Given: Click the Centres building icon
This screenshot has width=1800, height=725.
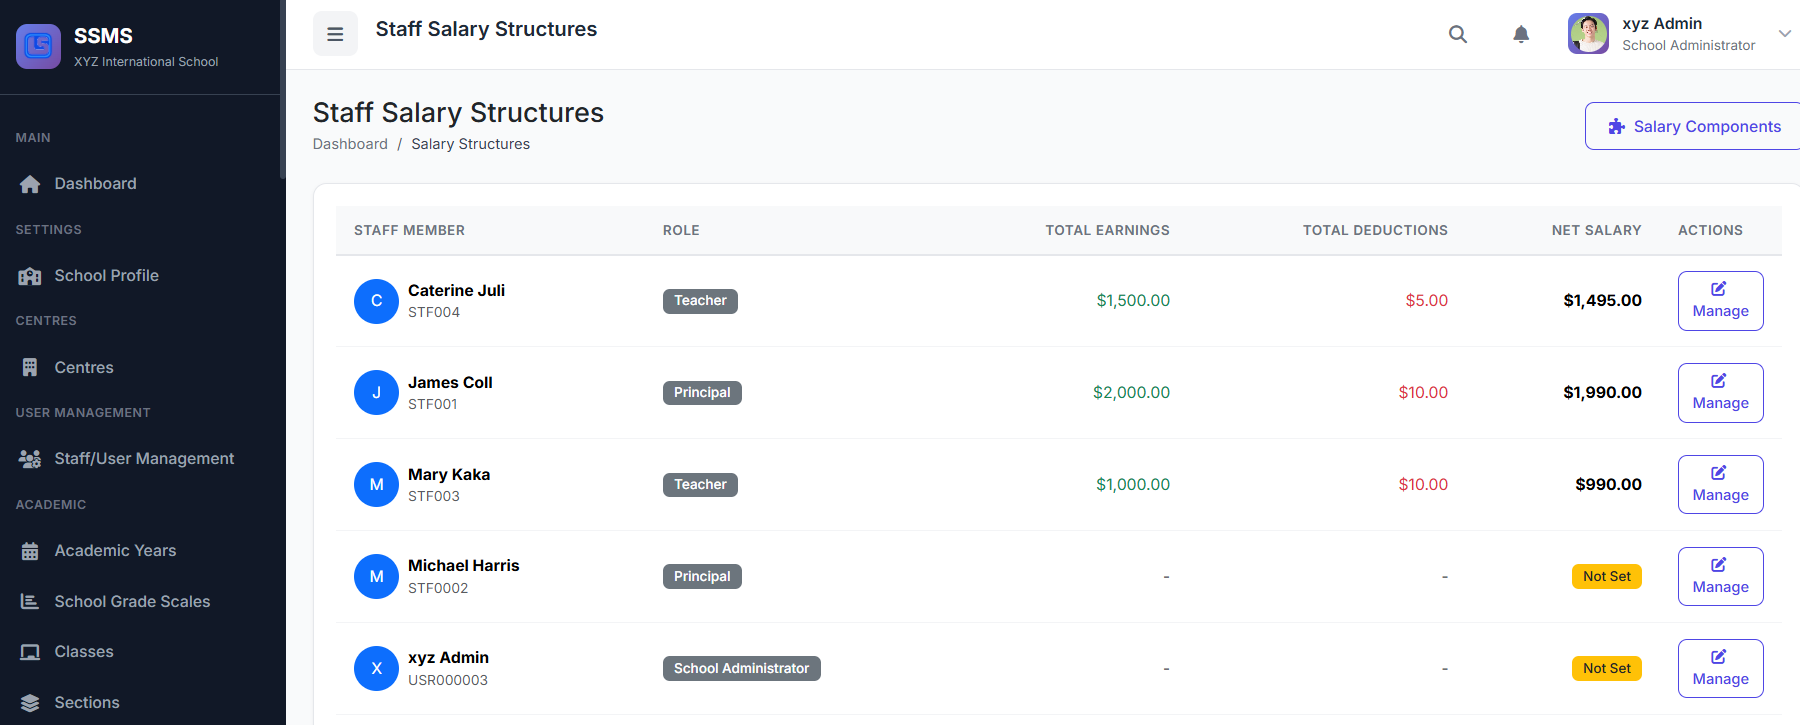Looking at the screenshot, I should pyautogui.click(x=30, y=368).
